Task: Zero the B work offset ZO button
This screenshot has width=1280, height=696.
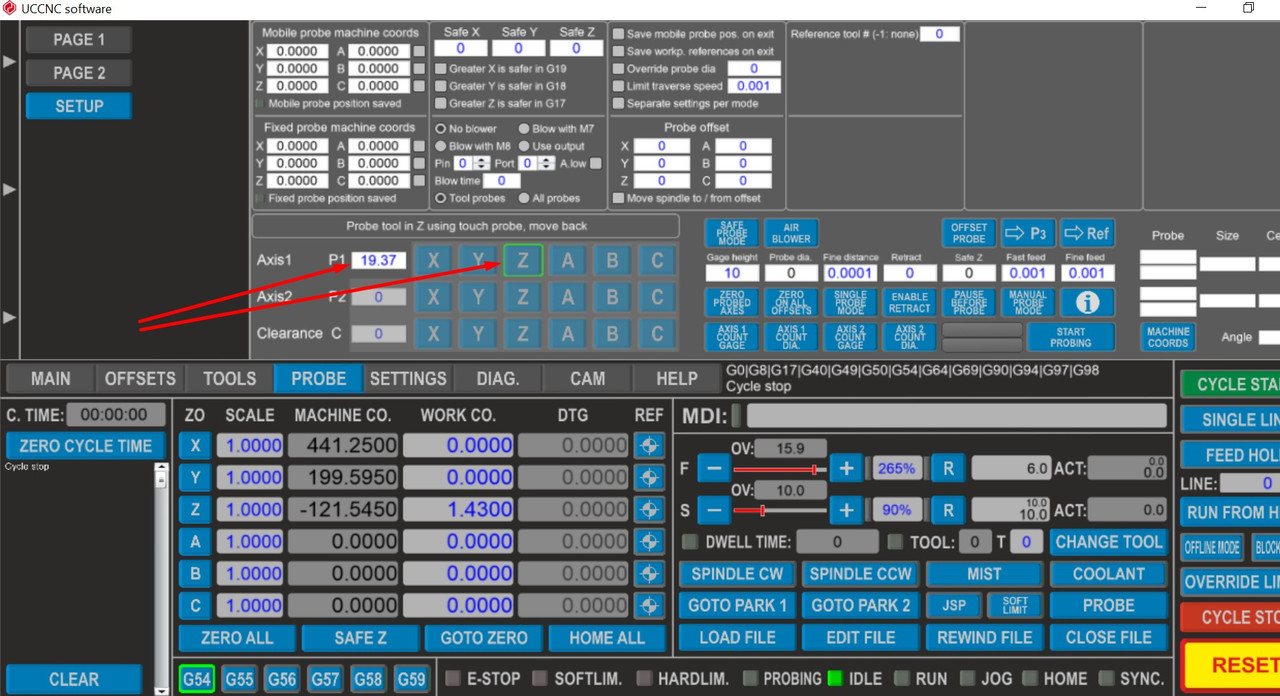Action: (195, 574)
